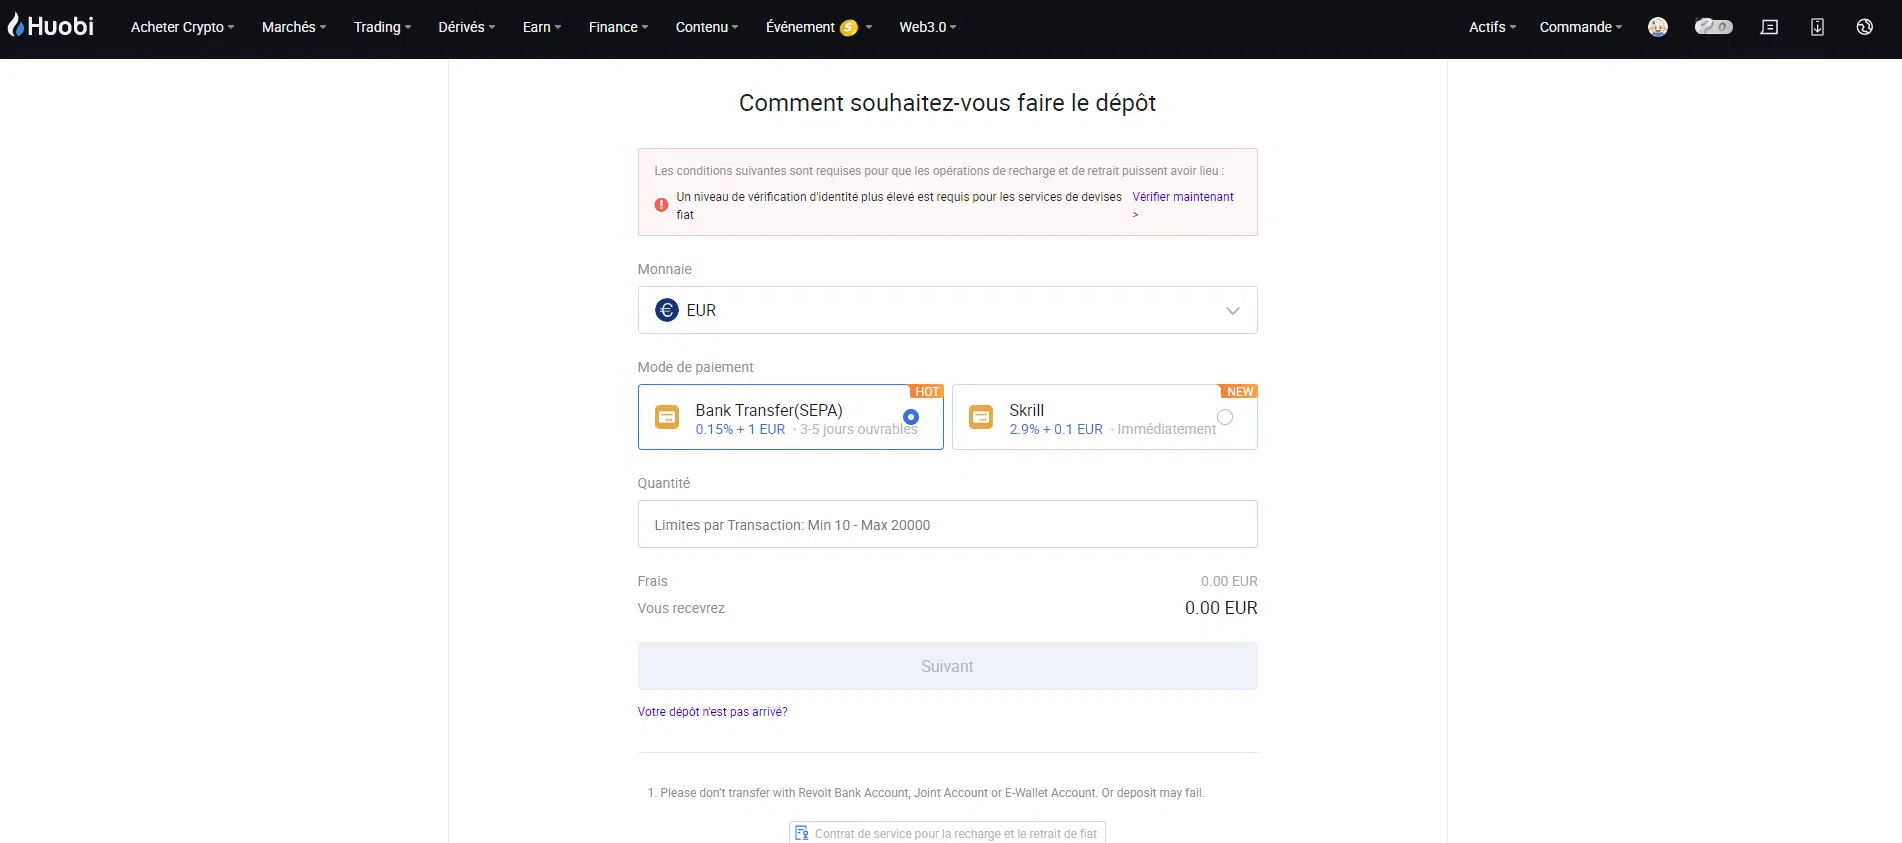Click the Suivant button
This screenshot has width=1902, height=843.
pyautogui.click(x=947, y=666)
